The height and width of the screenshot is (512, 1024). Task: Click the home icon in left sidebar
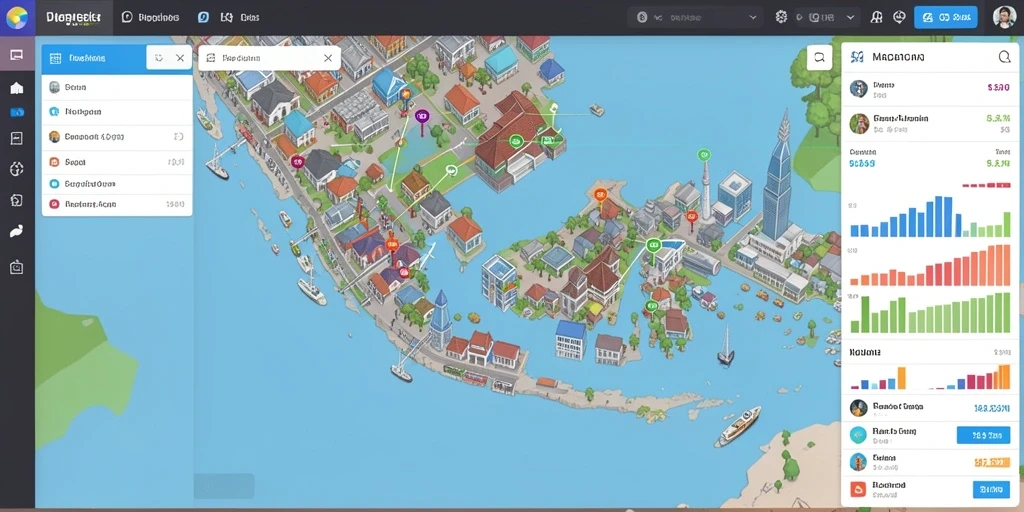17,88
